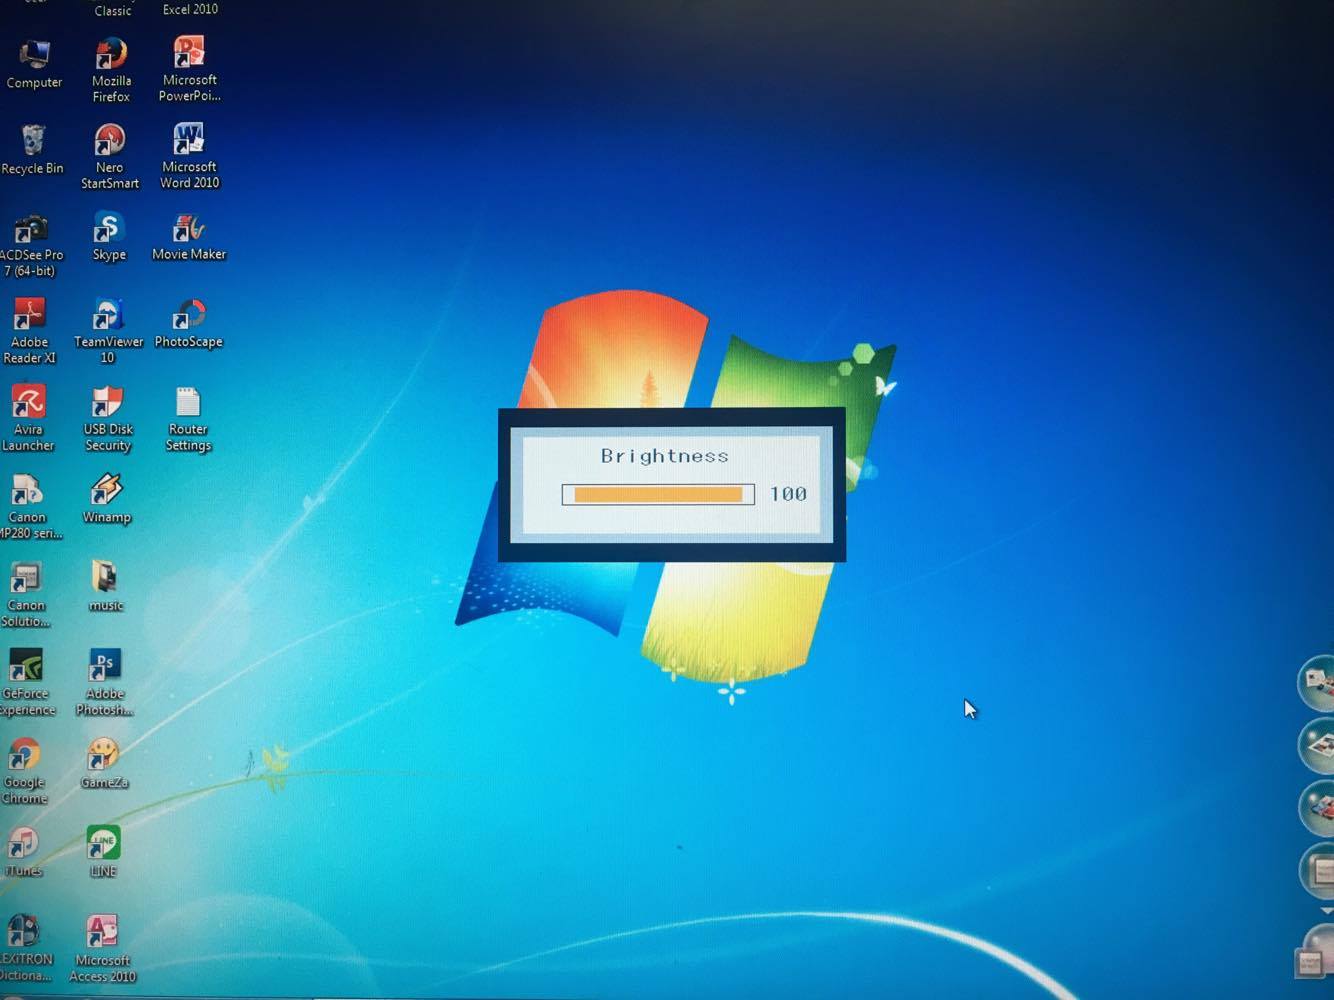Launch iTunes from the desktop
The width and height of the screenshot is (1334, 1000).
[23, 852]
